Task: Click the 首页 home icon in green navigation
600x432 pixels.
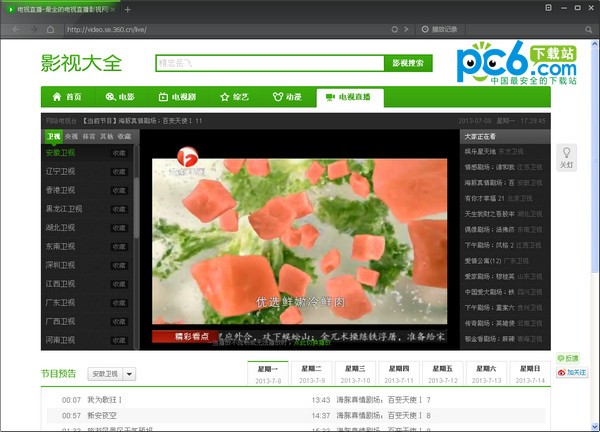Action: [66, 97]
